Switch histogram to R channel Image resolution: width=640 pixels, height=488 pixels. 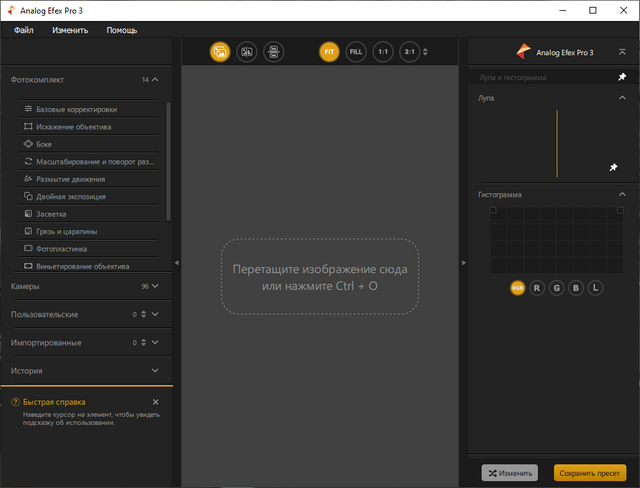(x=537, y=288)
